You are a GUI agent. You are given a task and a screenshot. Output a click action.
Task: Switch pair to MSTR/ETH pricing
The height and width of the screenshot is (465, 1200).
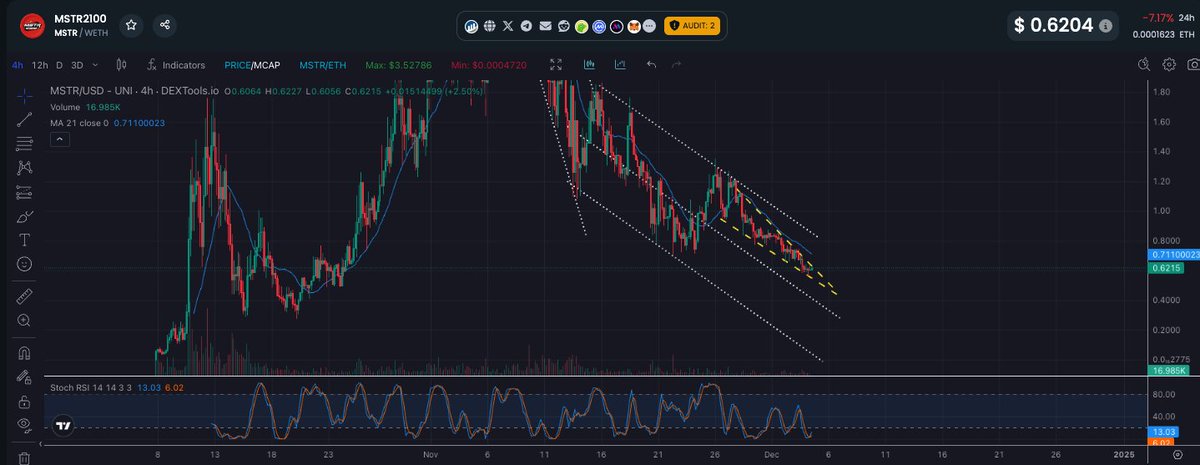pos(321,65)
